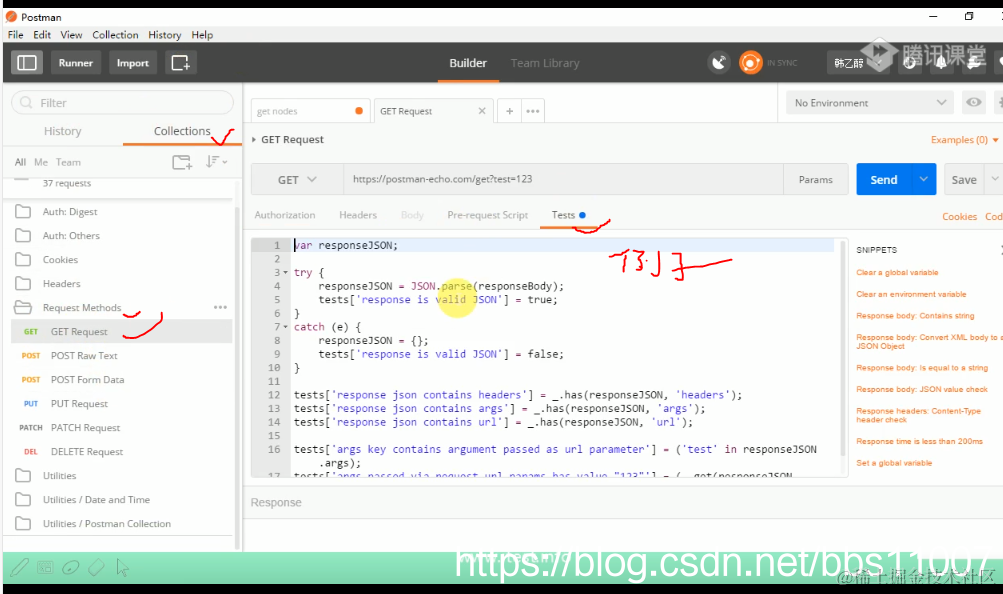This screenshot has width=1003, height=594.
Task: Open the user account dropdown
Action: click(858, 63)
